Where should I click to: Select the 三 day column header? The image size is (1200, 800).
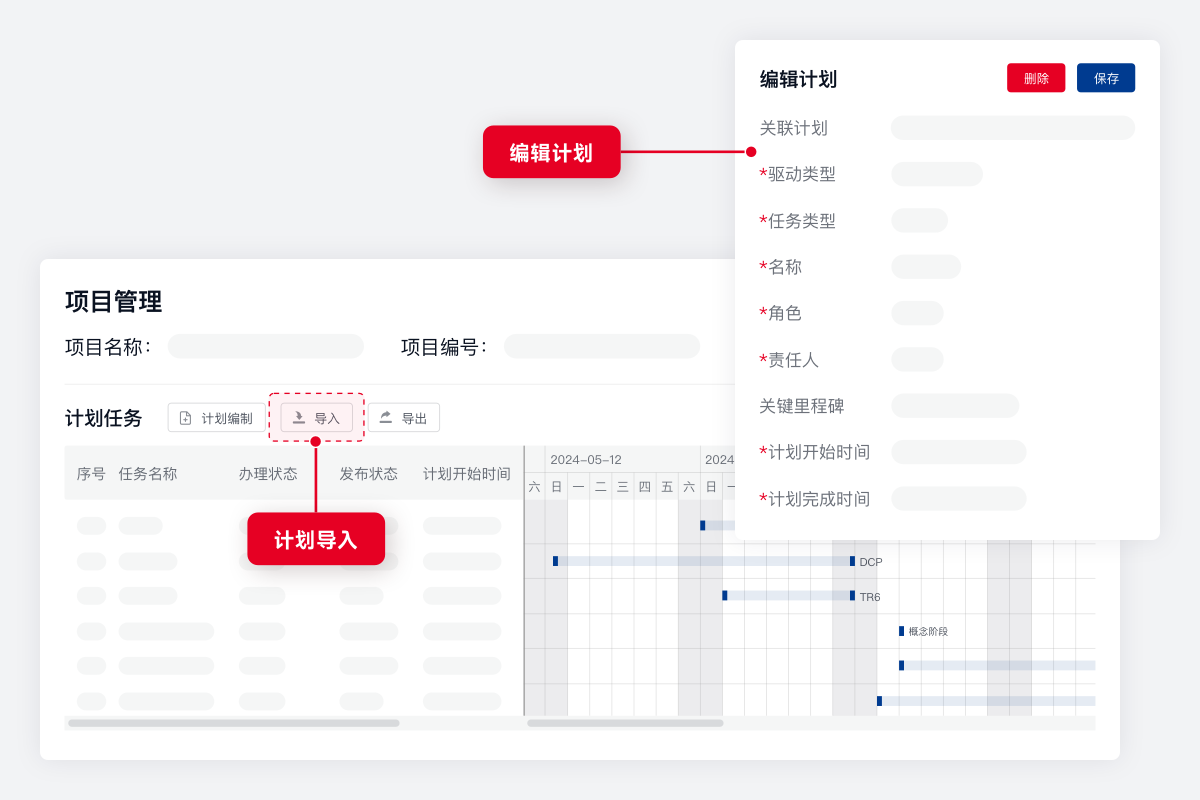tap(622, 487)
